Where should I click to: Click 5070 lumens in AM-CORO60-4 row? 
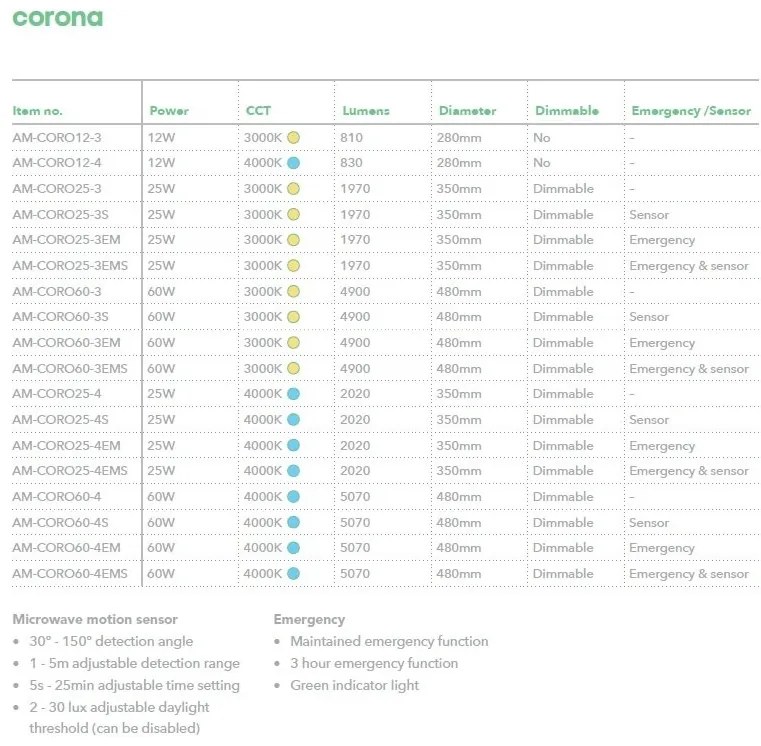coord(355,497)
